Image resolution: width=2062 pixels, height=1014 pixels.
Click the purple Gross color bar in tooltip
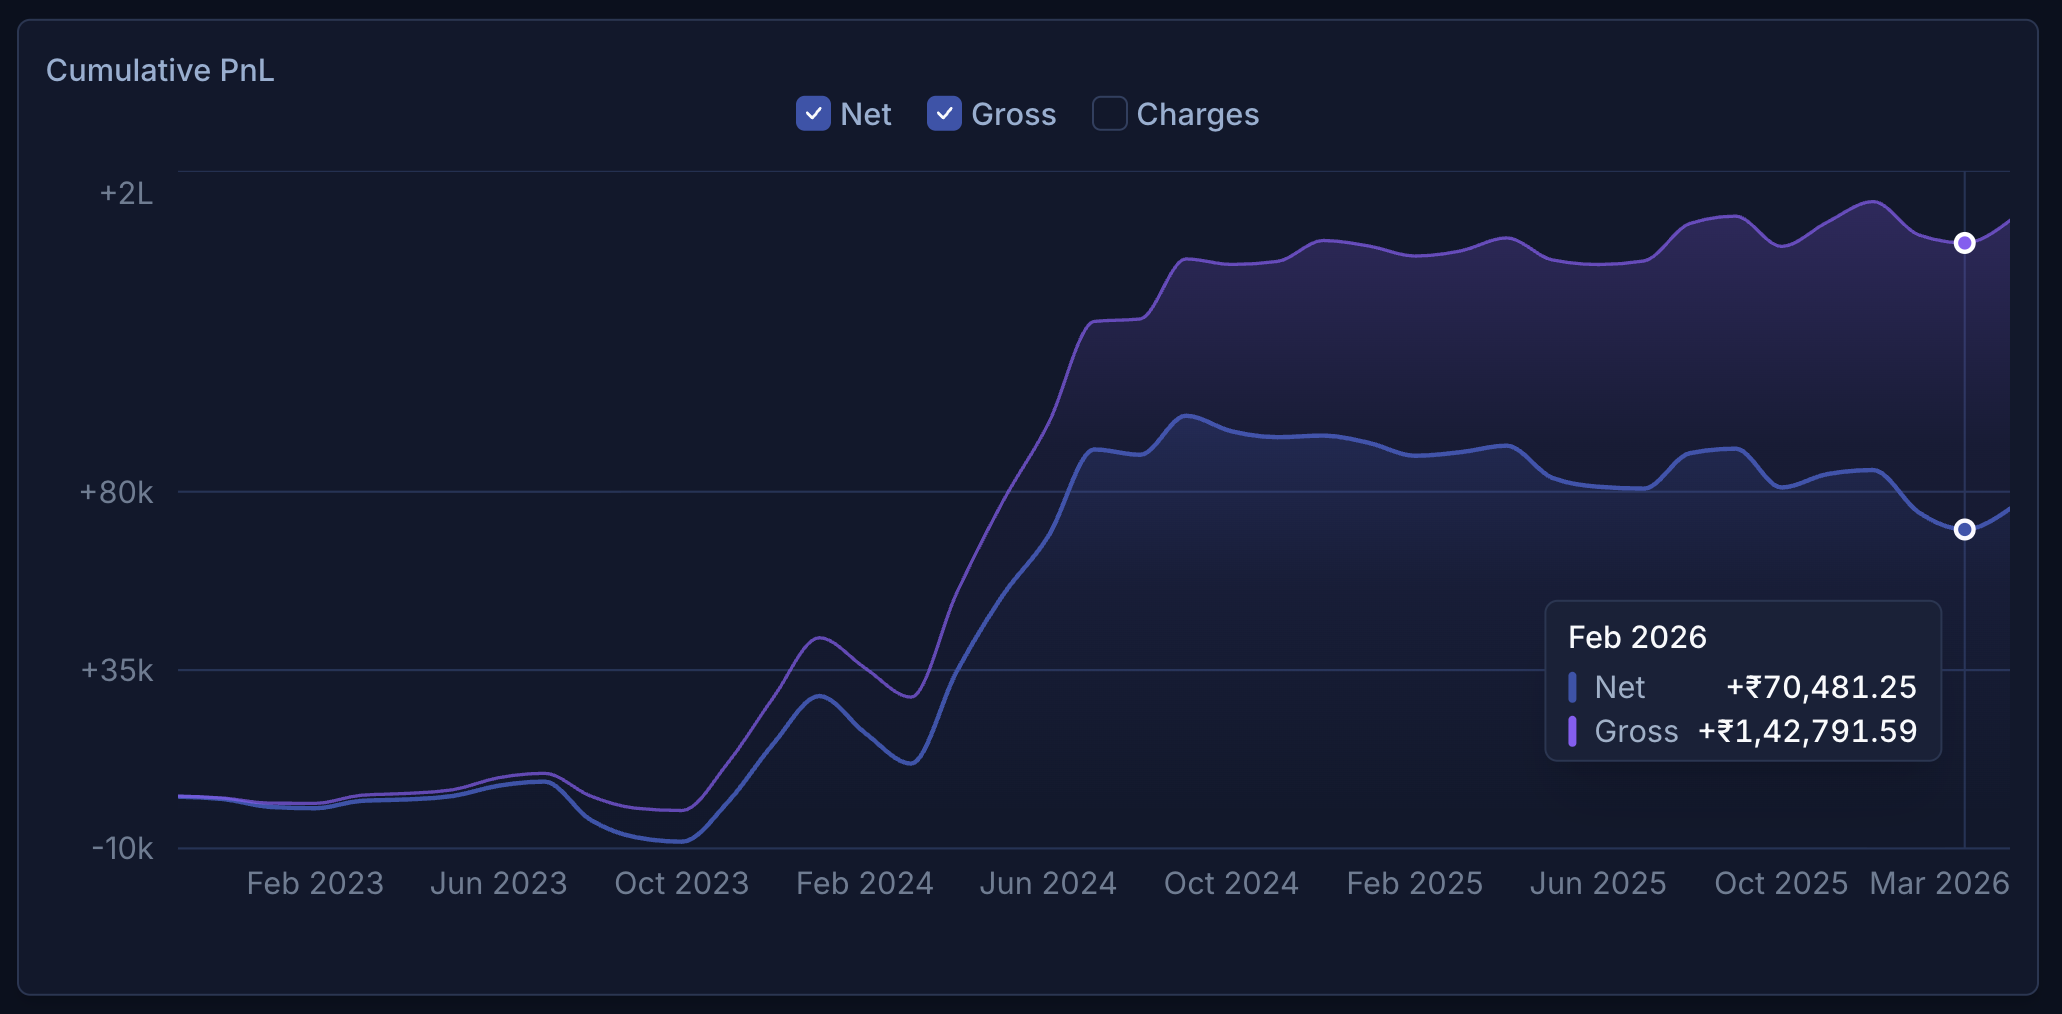tap(1573, 731)
